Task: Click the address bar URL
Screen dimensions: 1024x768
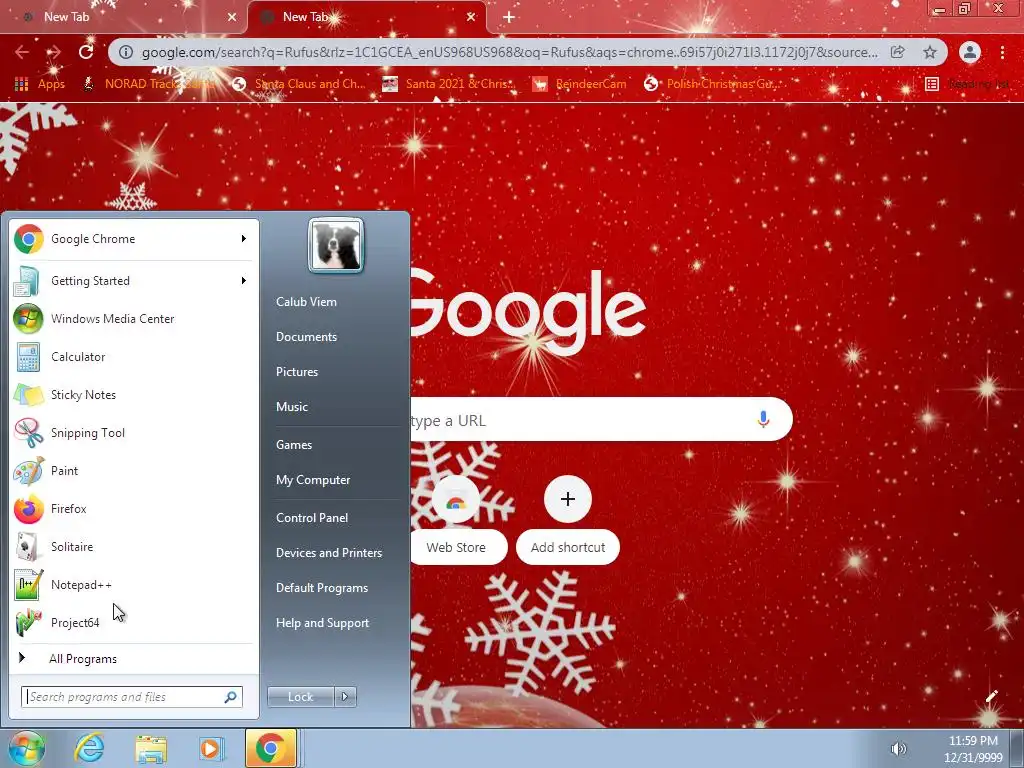Action: 509,52
